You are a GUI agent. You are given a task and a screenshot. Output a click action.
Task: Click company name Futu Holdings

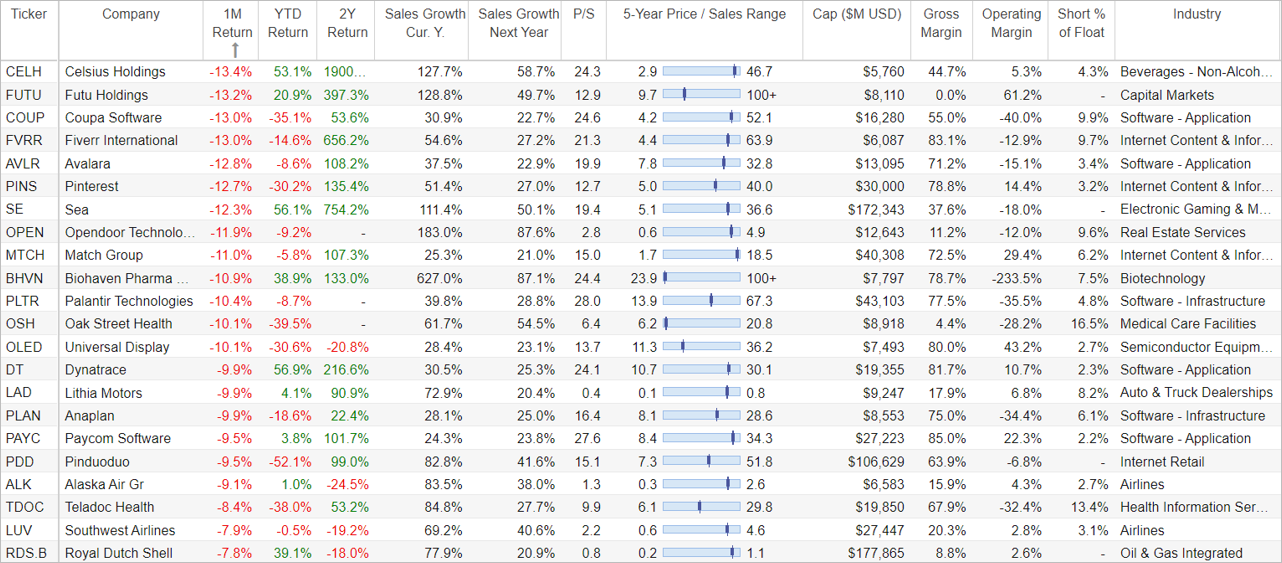pos(106,95)
